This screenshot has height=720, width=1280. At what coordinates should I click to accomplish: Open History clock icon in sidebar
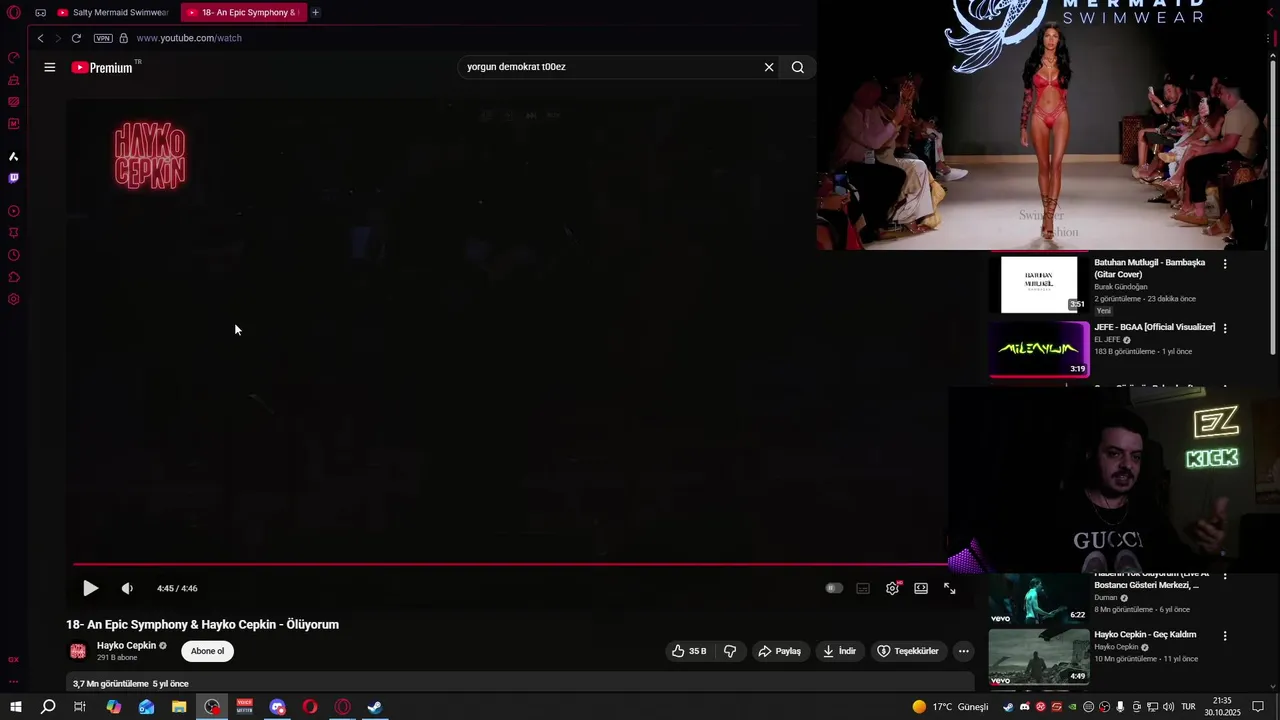[14, 255]
